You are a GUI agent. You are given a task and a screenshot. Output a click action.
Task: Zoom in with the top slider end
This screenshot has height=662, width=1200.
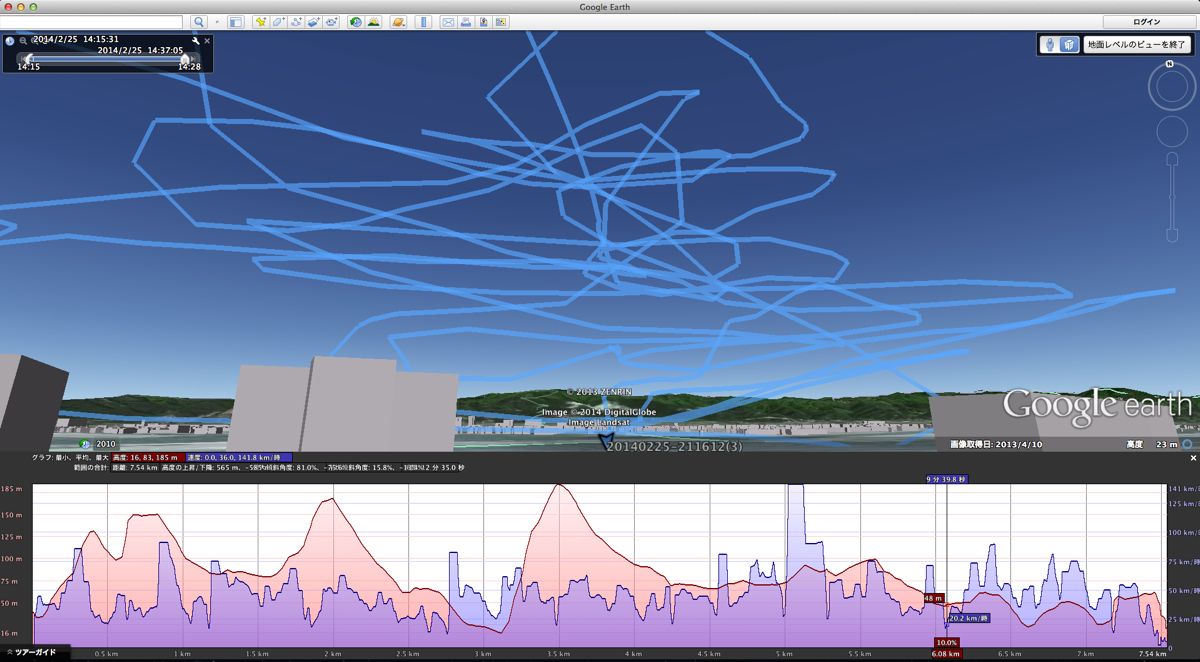pos(1172,160)
